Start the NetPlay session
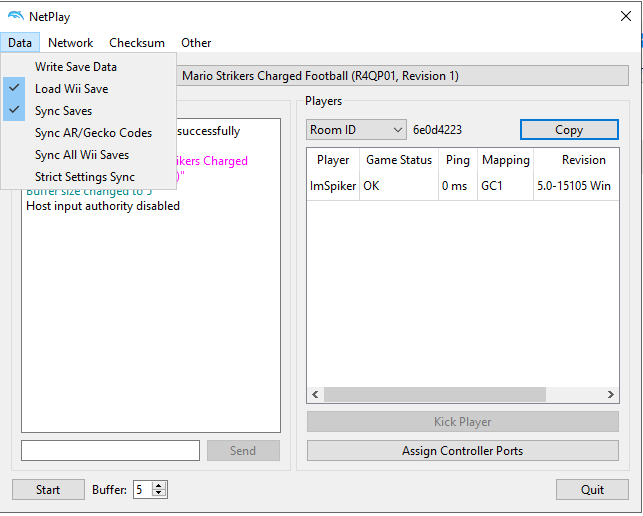This screenshot has width=643, height=516. click(48, 490)
